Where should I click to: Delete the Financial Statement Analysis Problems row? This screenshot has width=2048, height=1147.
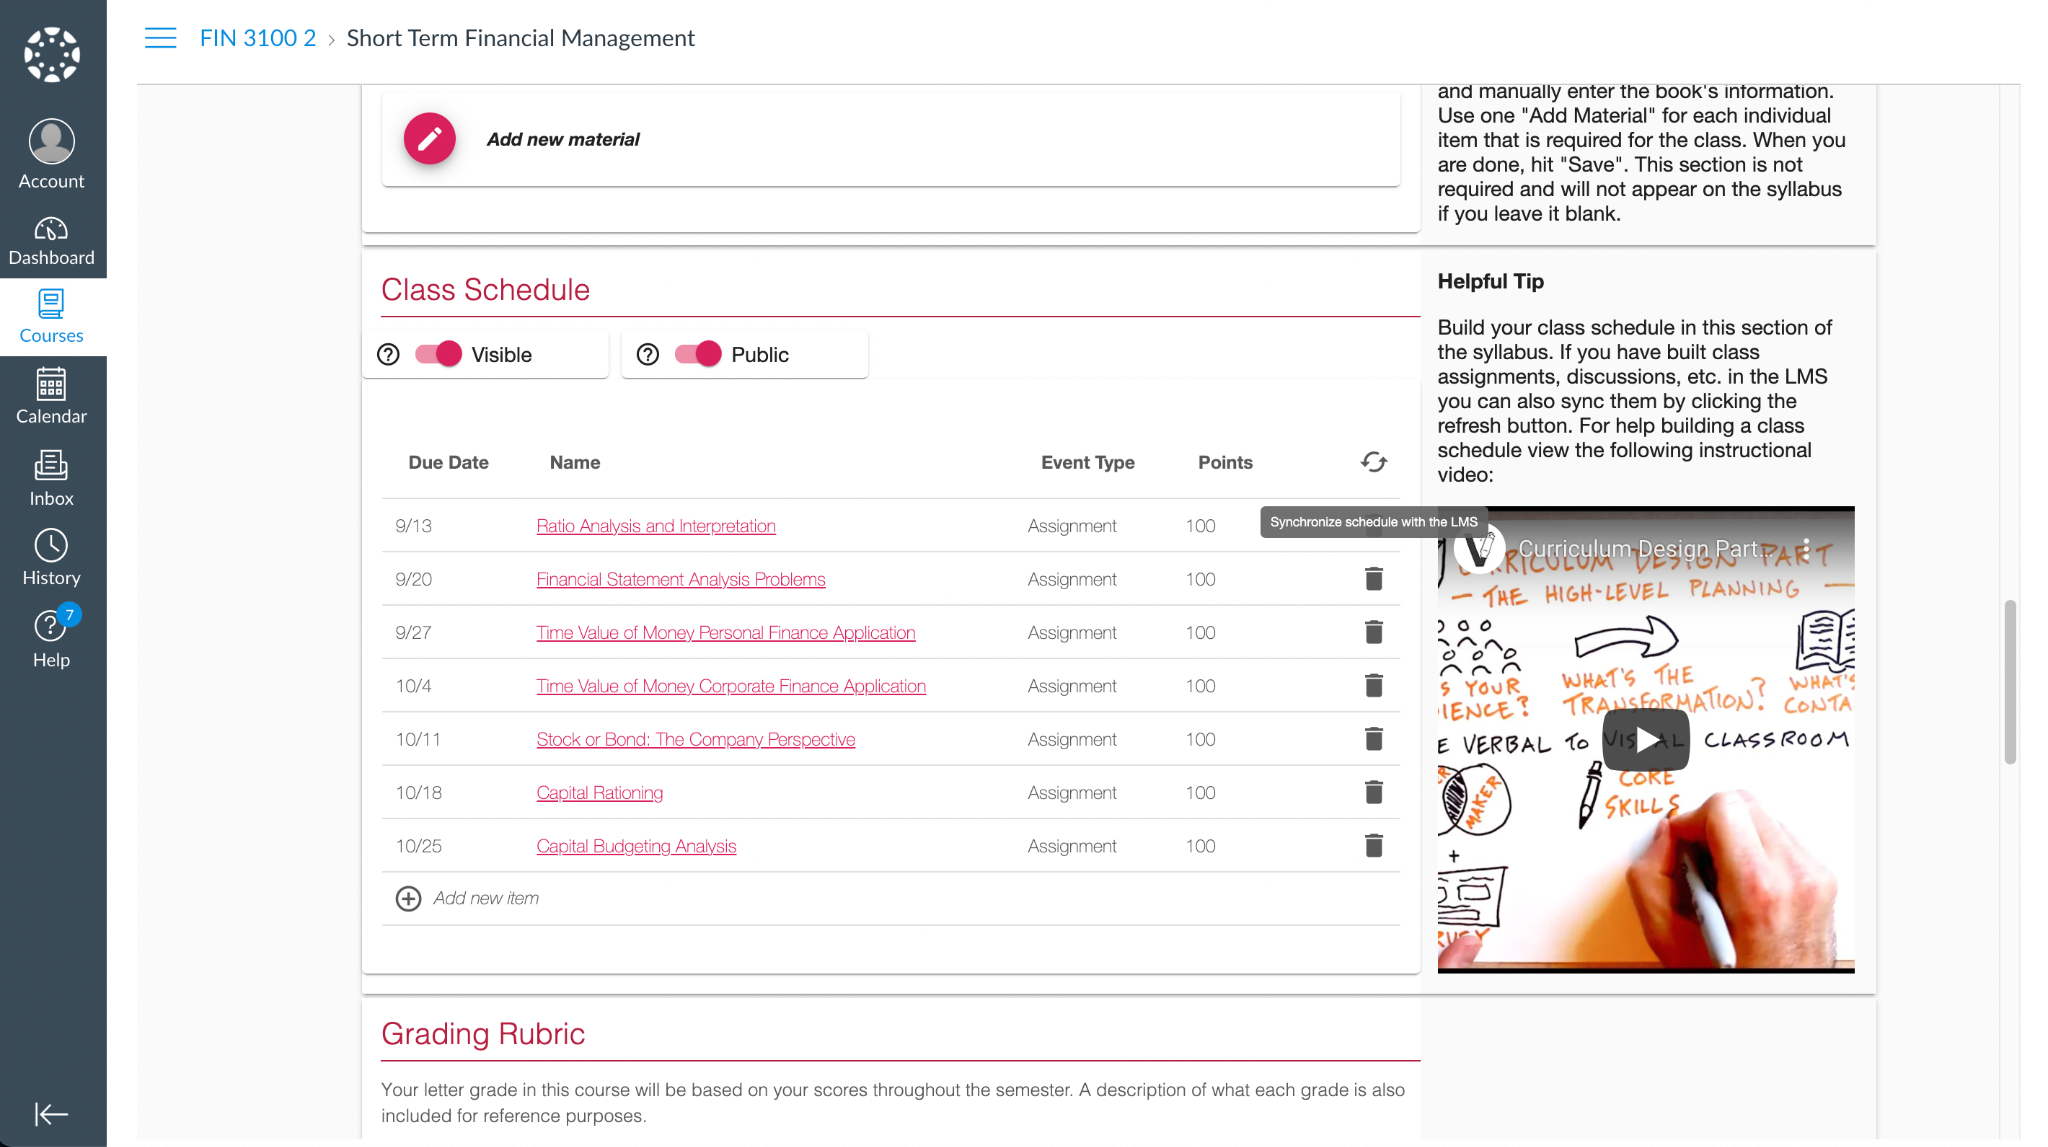click(x=1374, y=579)
